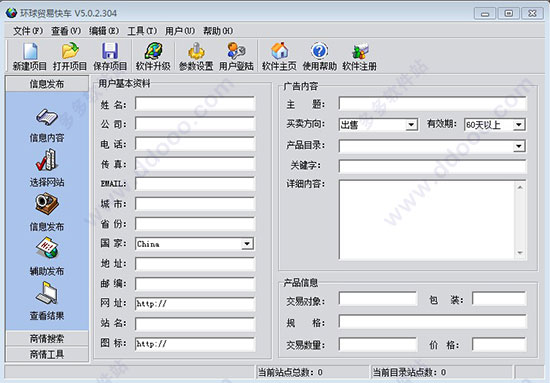This screenshot has width=550, height=383.
Task: Click the 电话 input field
Action: click(195, 144)
